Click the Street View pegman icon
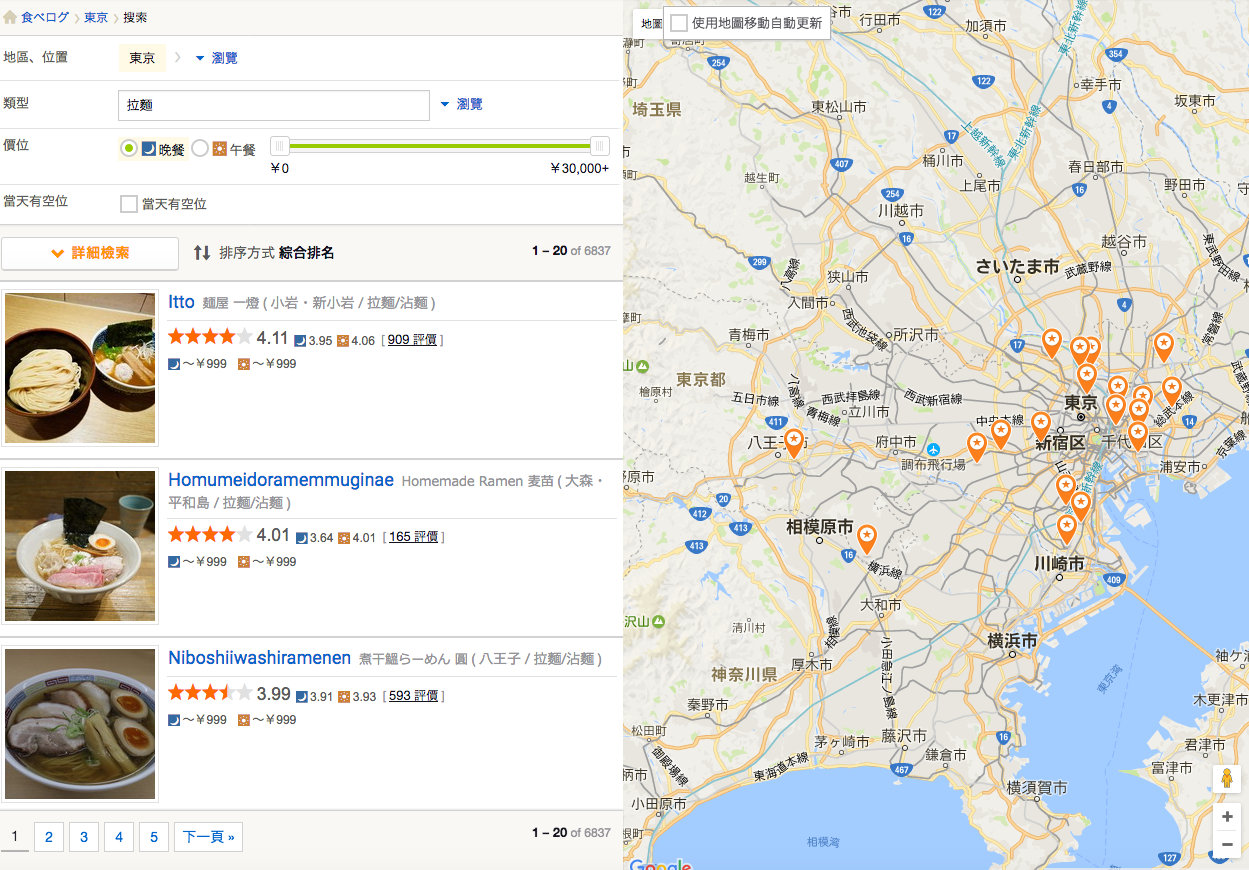This screenshot has width=1249, height=870. [1227, 779]
